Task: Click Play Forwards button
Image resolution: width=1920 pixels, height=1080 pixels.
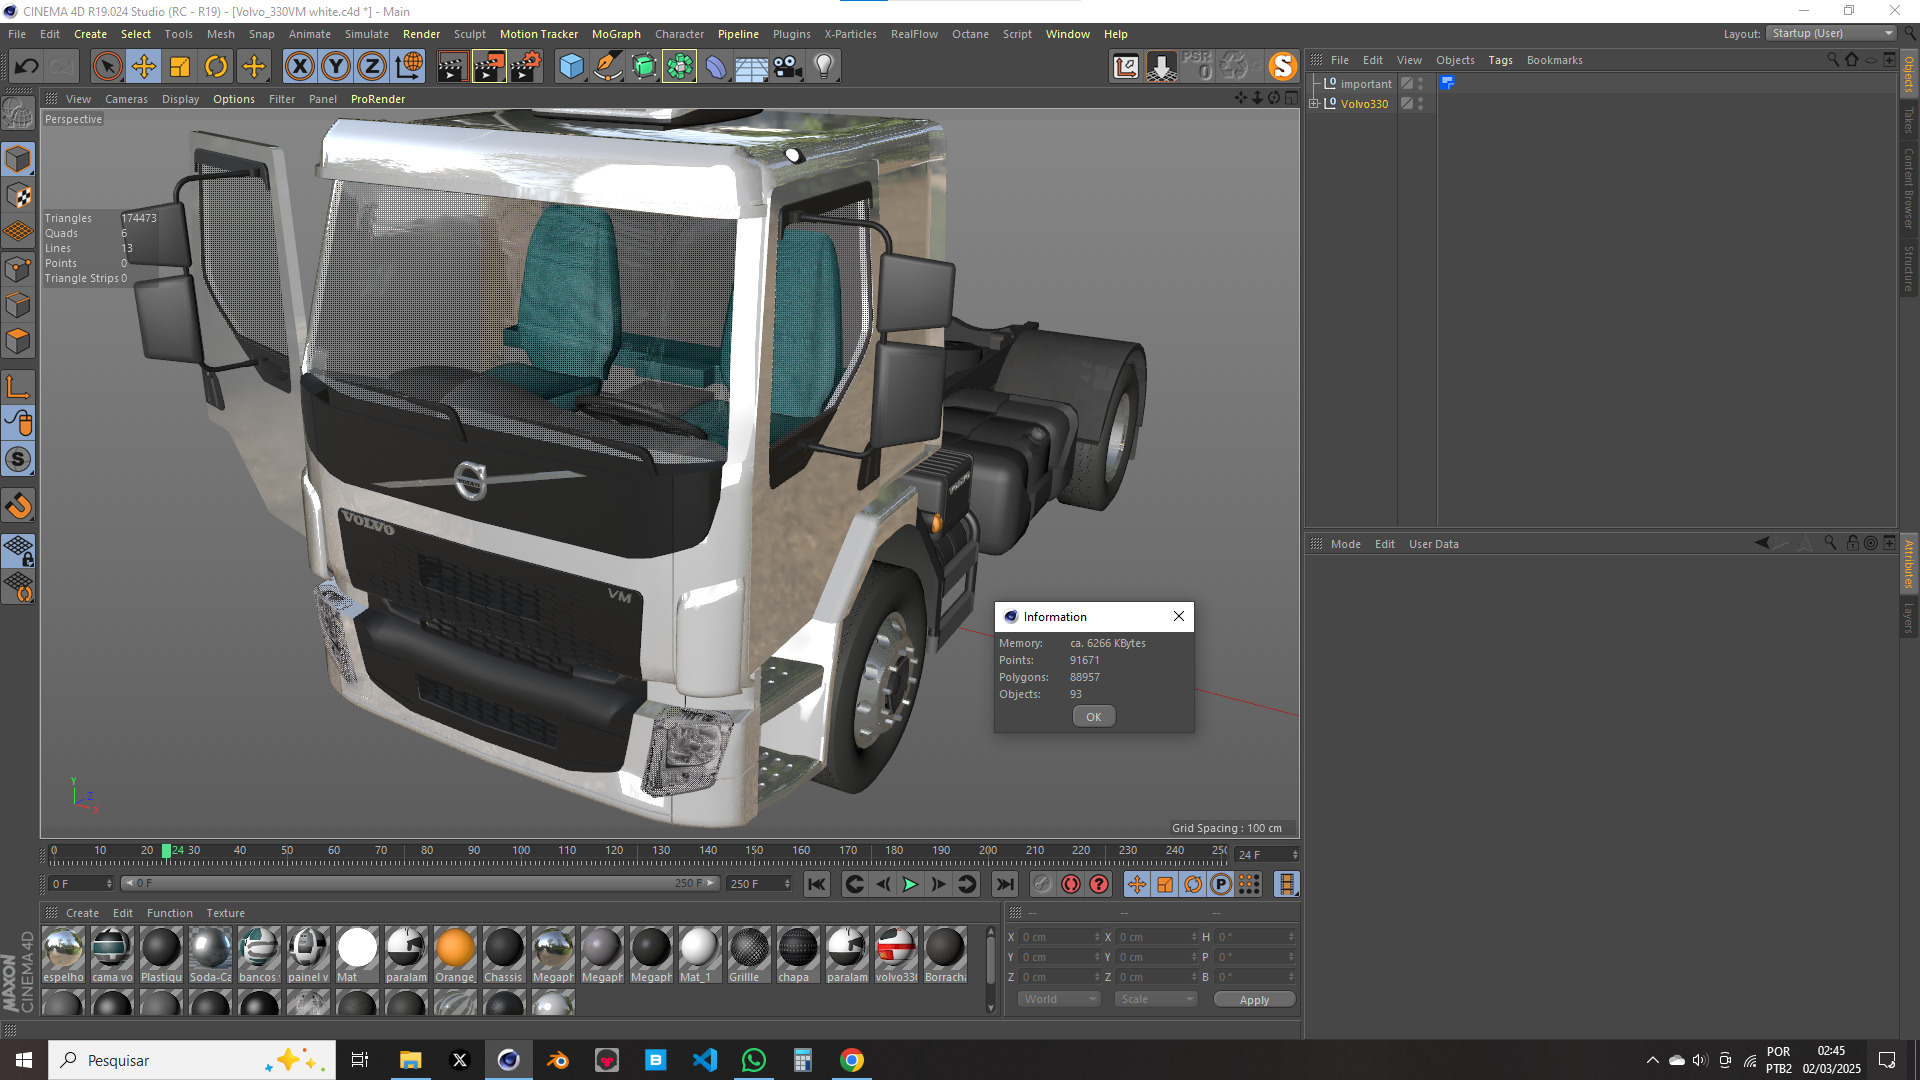Action: tap(910, 884)
